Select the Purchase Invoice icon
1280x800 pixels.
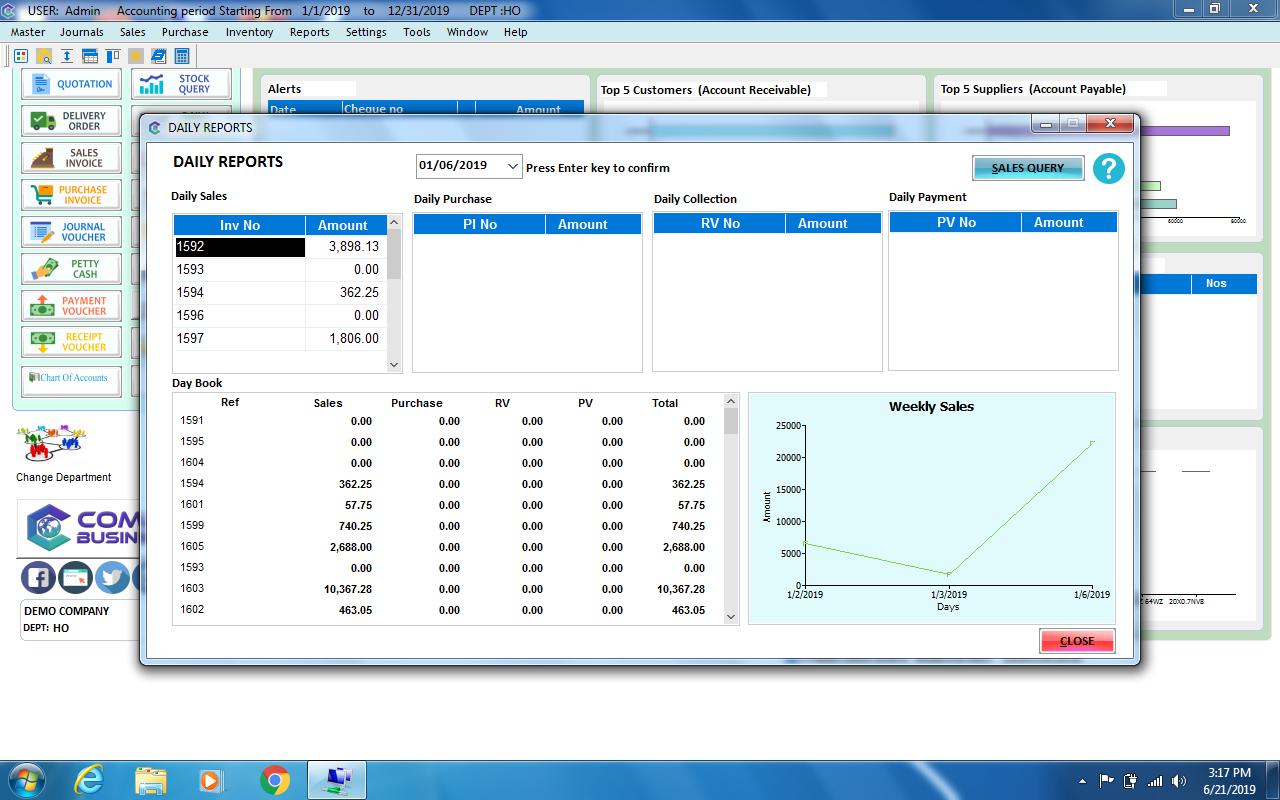coord(70,194)
